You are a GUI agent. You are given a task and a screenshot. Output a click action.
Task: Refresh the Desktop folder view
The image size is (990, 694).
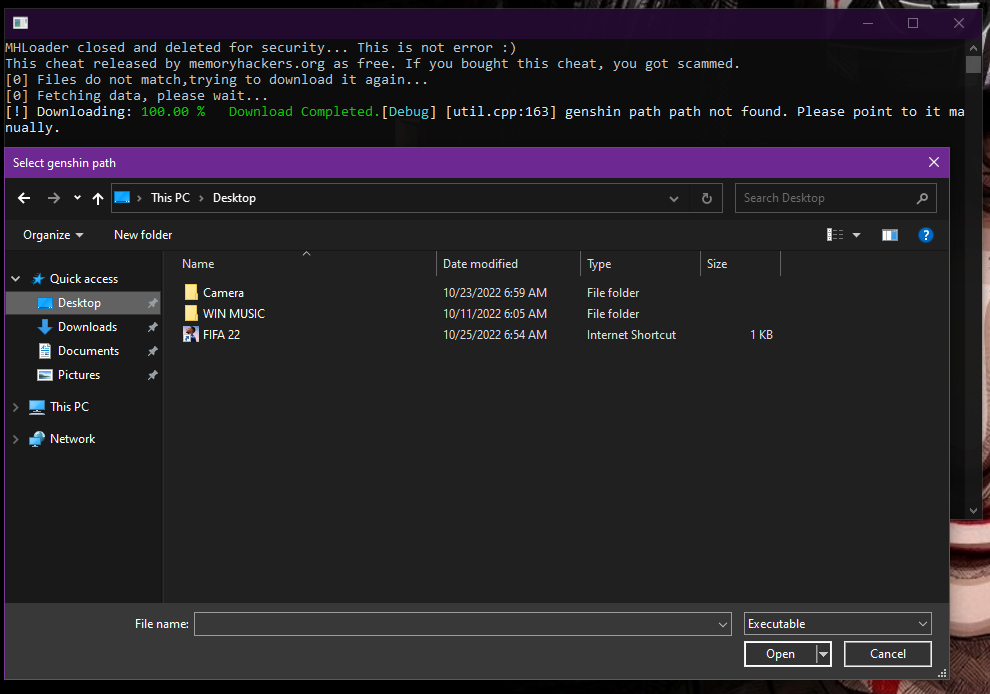707,198
